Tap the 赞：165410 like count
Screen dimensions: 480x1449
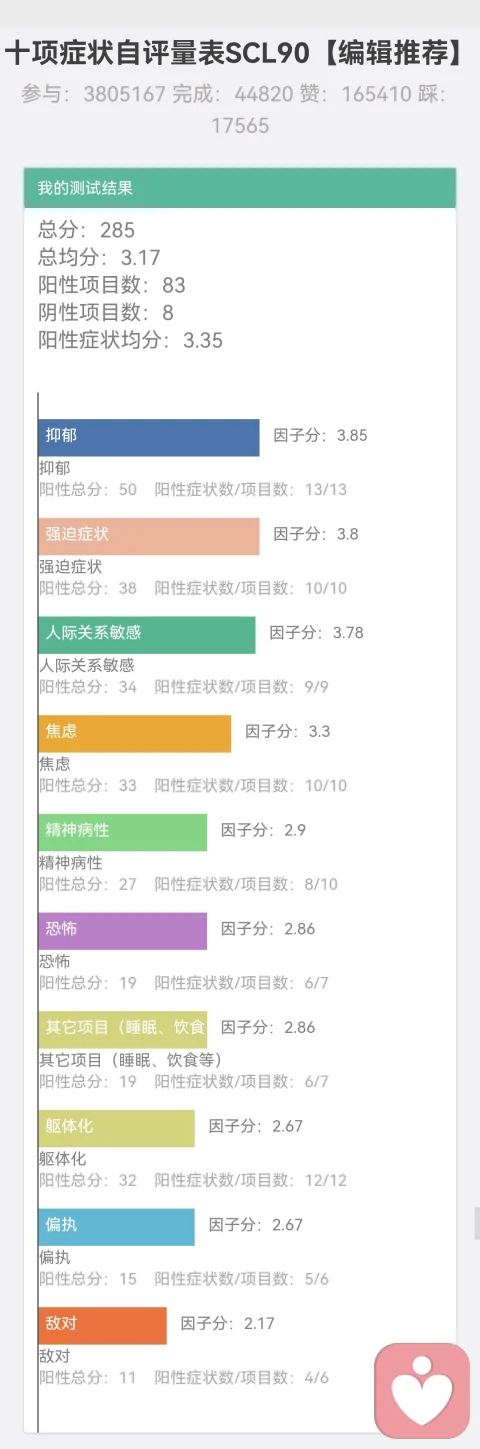point(355,95)
